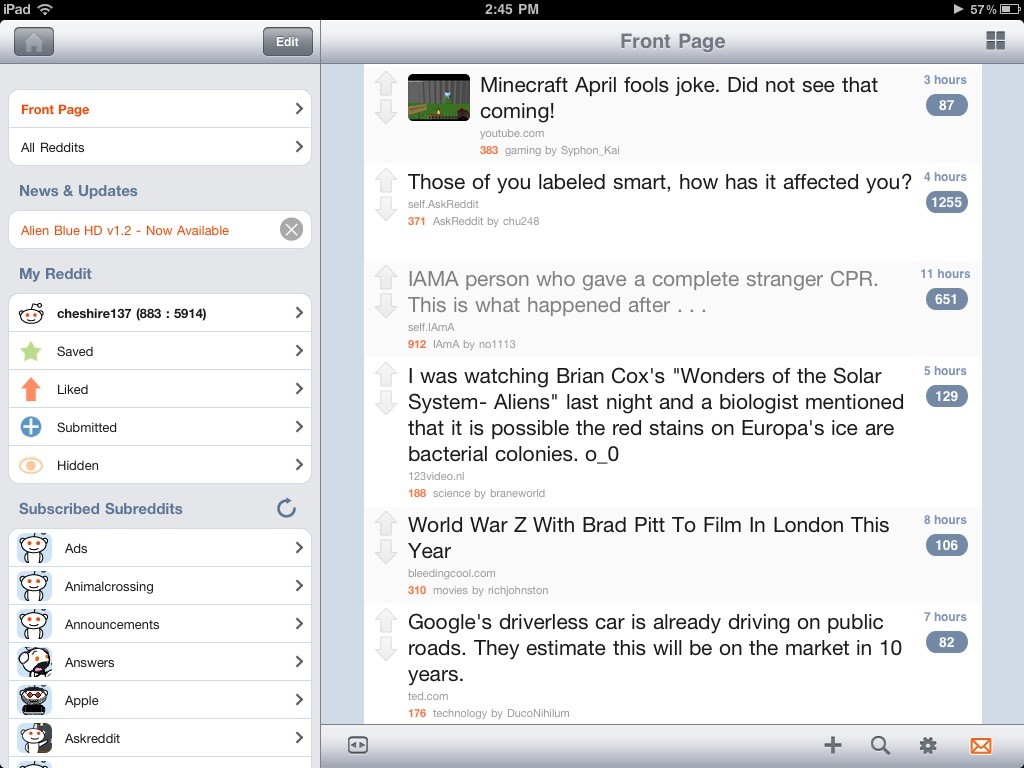Open the 106 comments bubble
This screenshot has width=1024, height=768.
[x=946, y=545]
